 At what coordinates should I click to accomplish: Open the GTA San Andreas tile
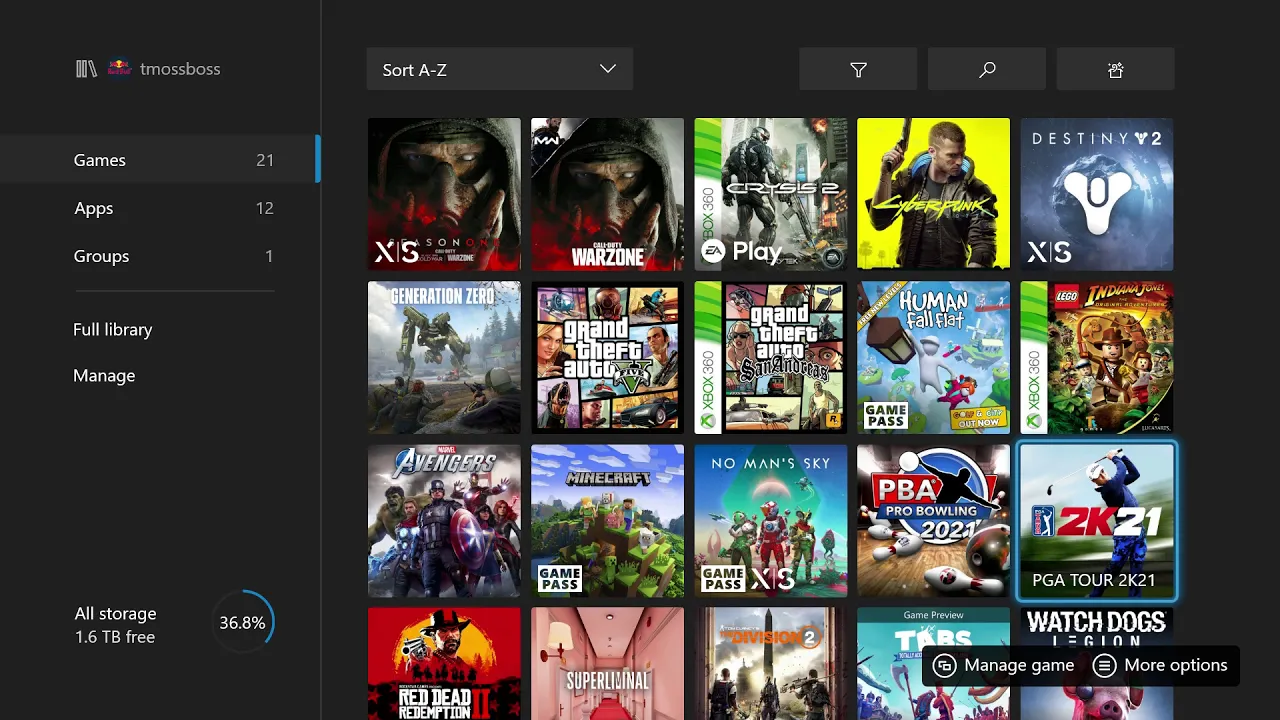[771, 357]
